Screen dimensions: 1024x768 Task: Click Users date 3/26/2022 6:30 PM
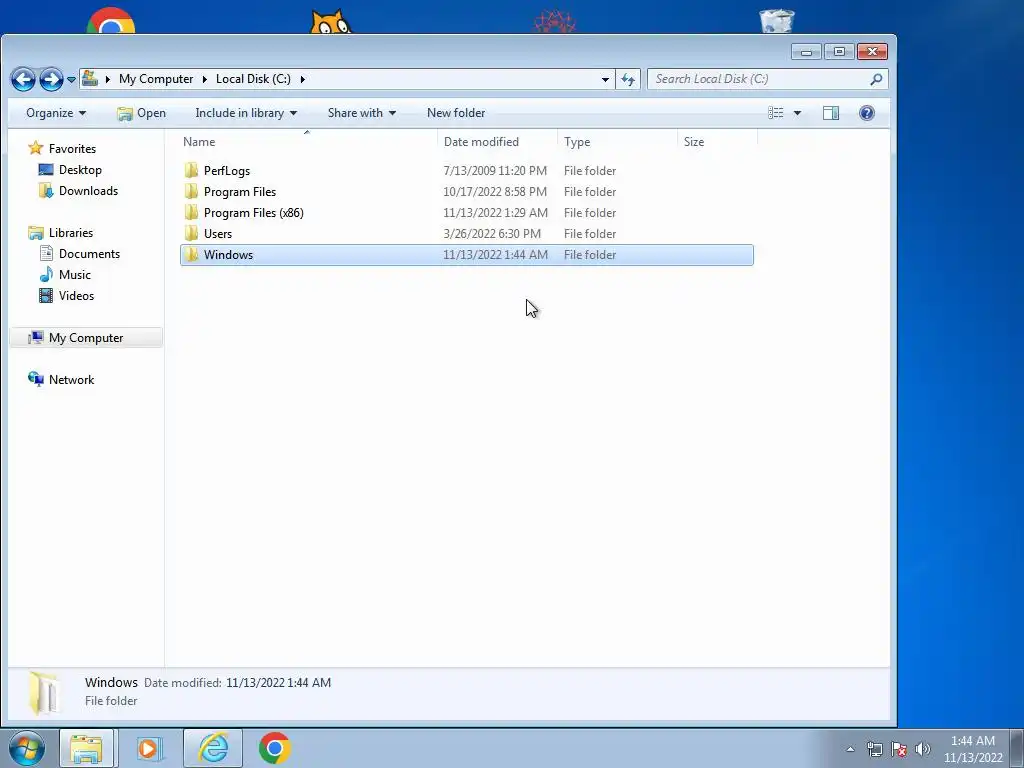[492, 233]
